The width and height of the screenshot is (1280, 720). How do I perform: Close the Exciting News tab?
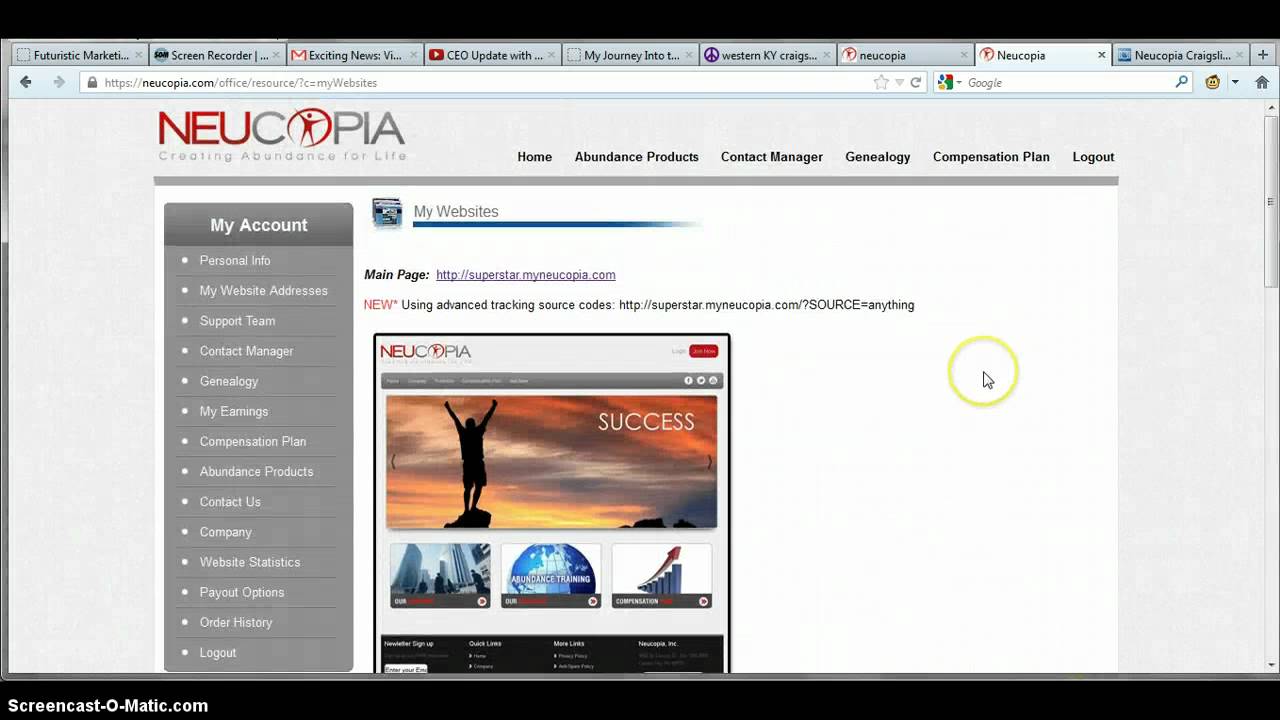click(x=413, y=55)
